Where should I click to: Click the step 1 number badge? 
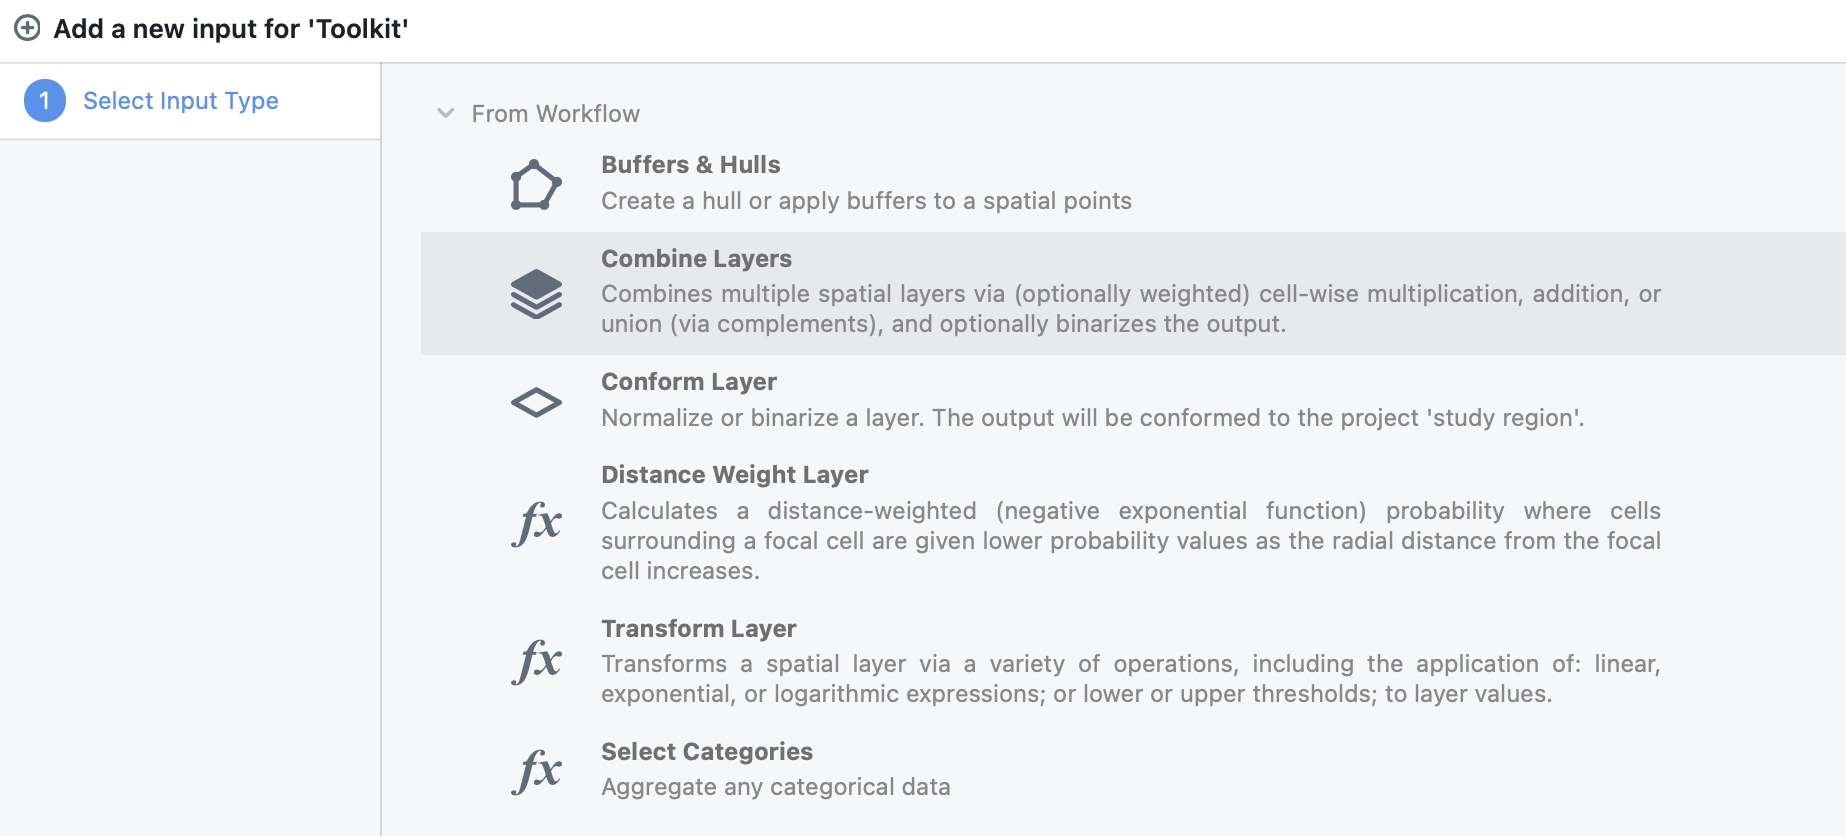(45, 101)
